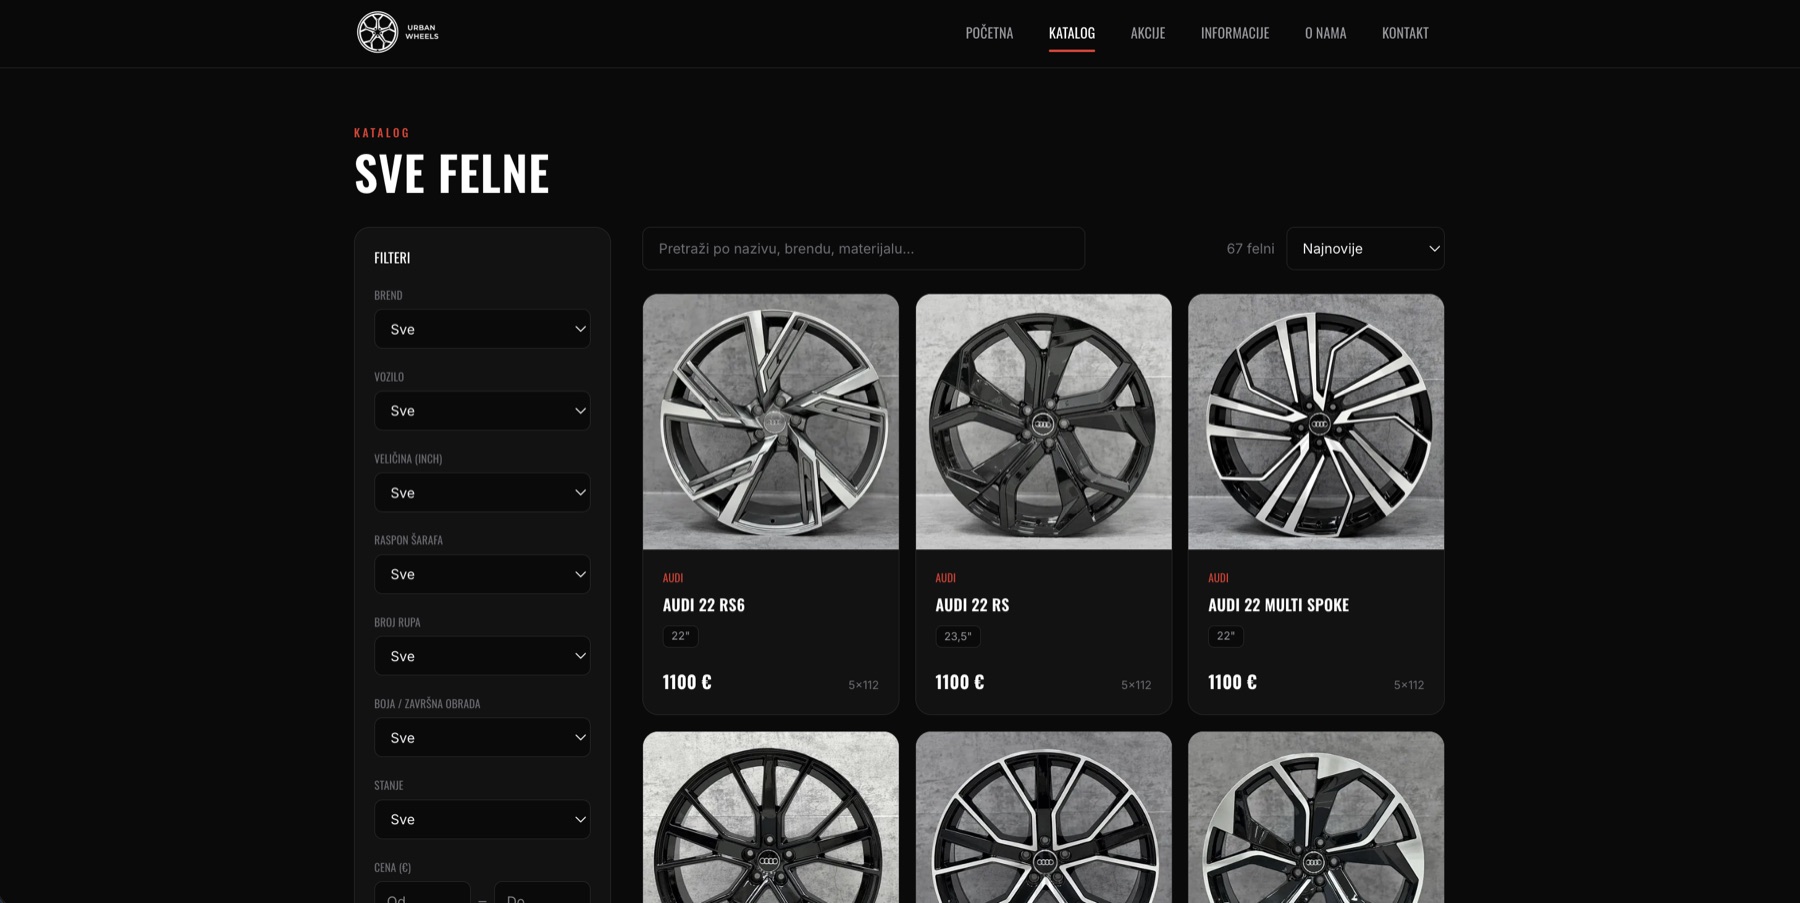
Task: Open the Informacije nav item
Action: click(x=1235, y=33)
